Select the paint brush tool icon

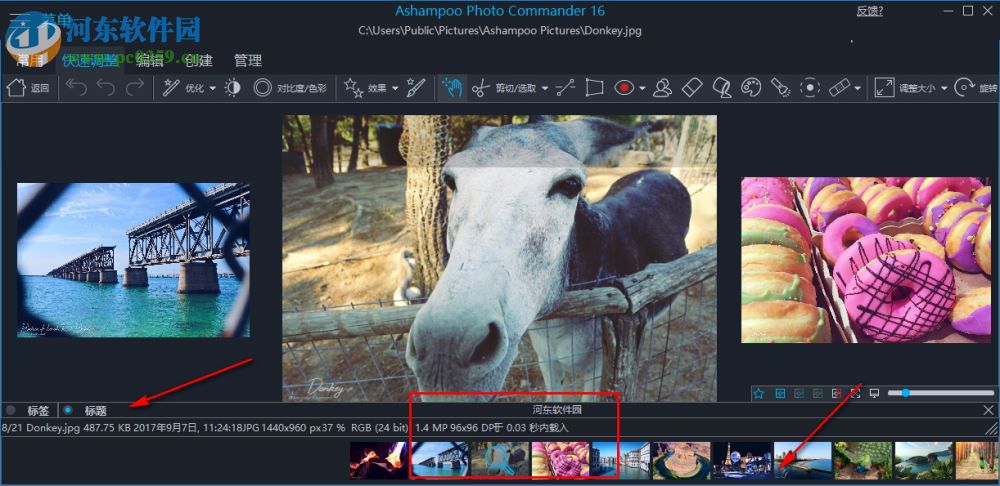(416, 88)
